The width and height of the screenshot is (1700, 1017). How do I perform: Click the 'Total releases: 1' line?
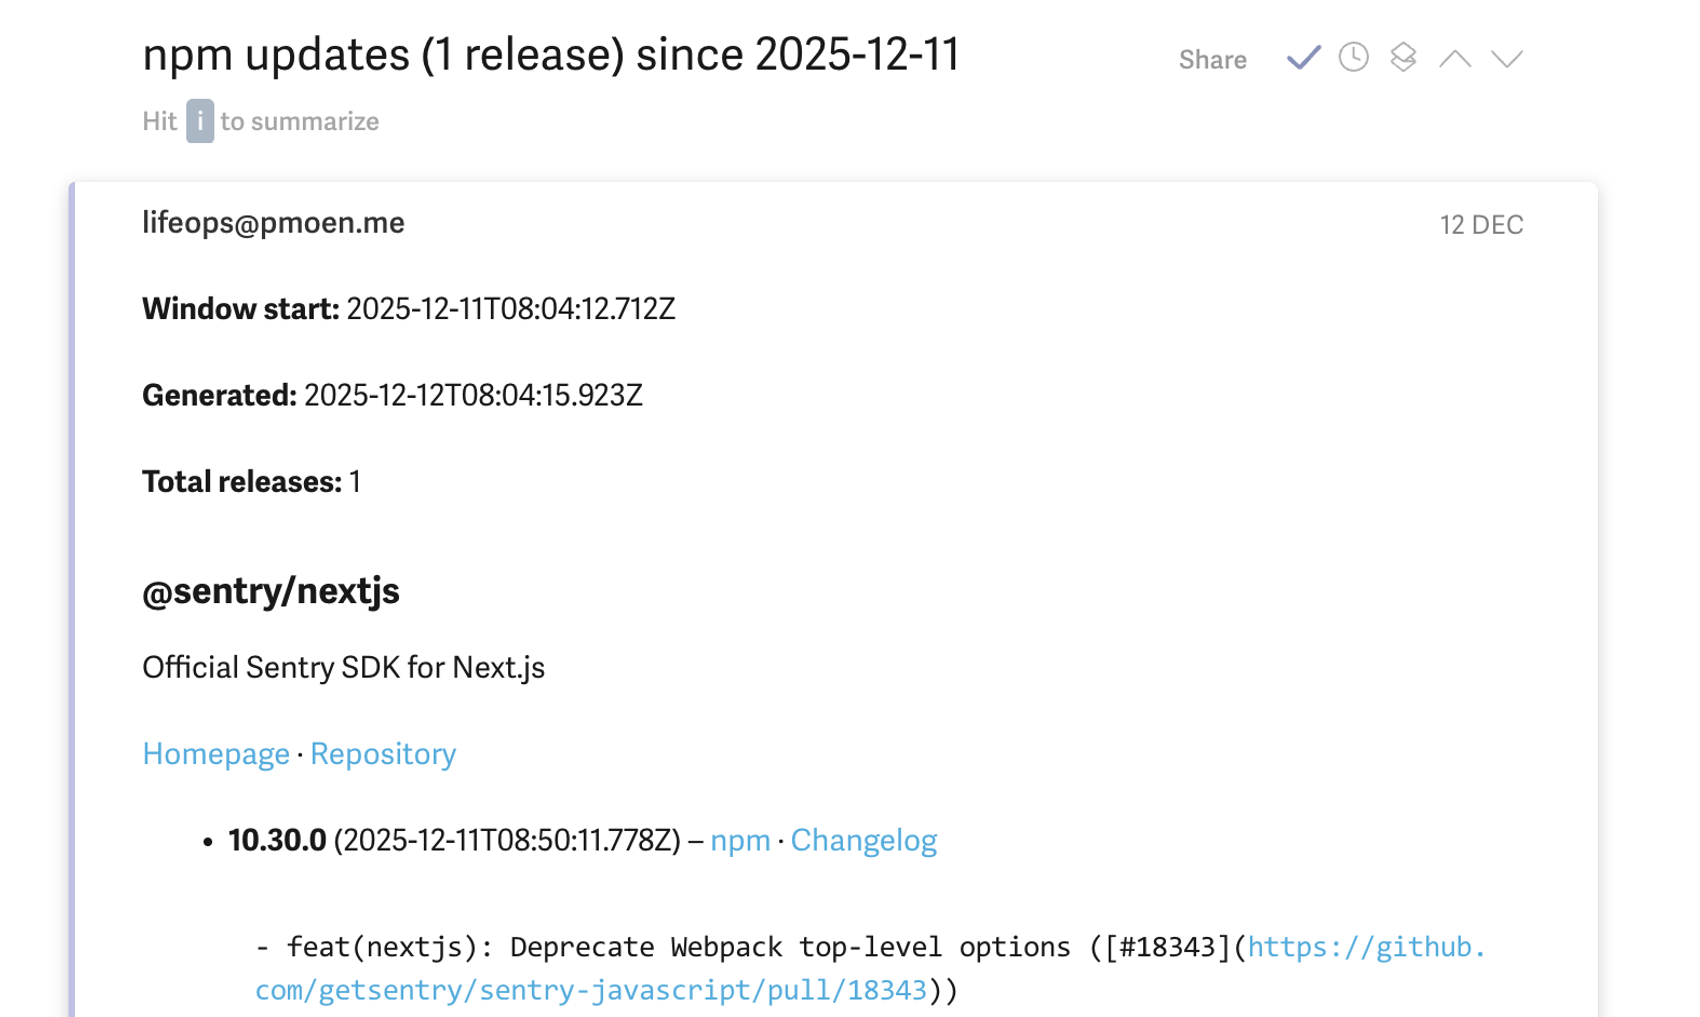click(251, 482)
